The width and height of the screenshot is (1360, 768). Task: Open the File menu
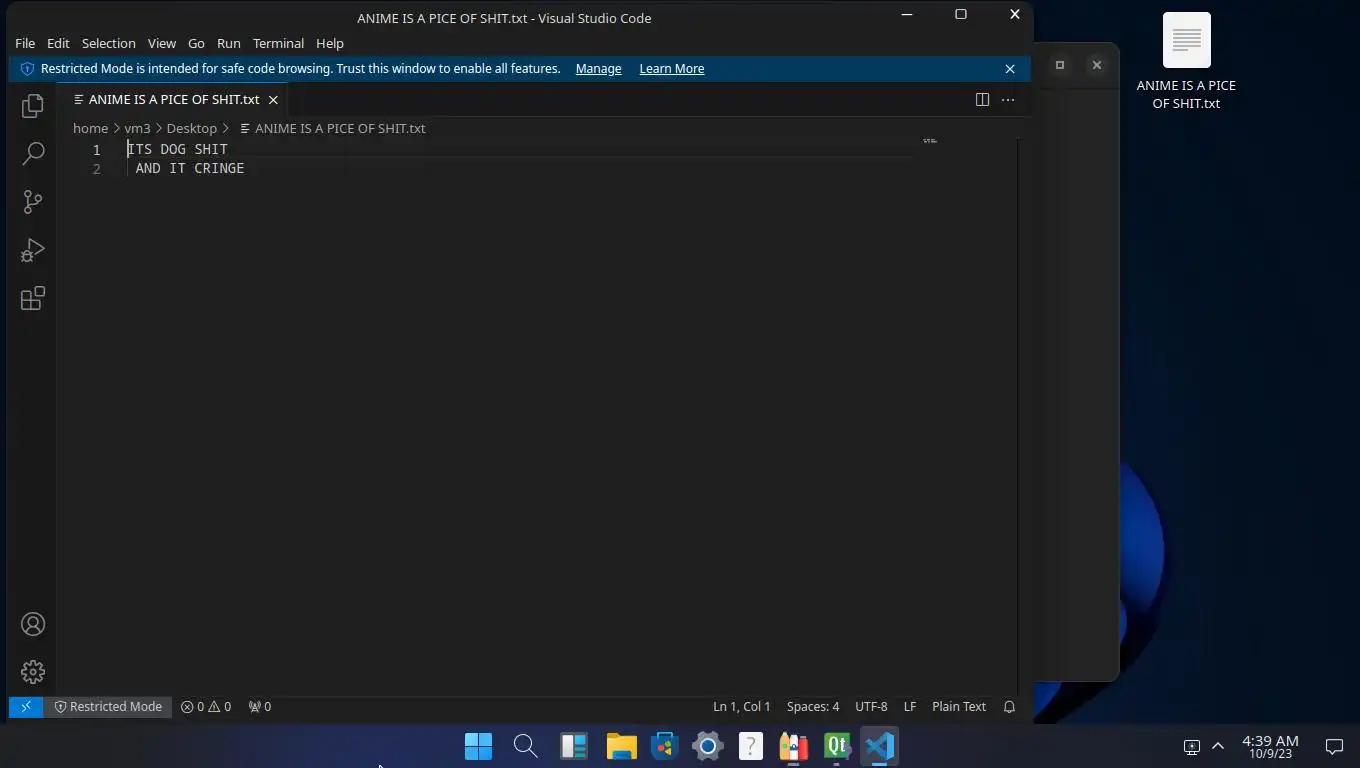(25, 43)
